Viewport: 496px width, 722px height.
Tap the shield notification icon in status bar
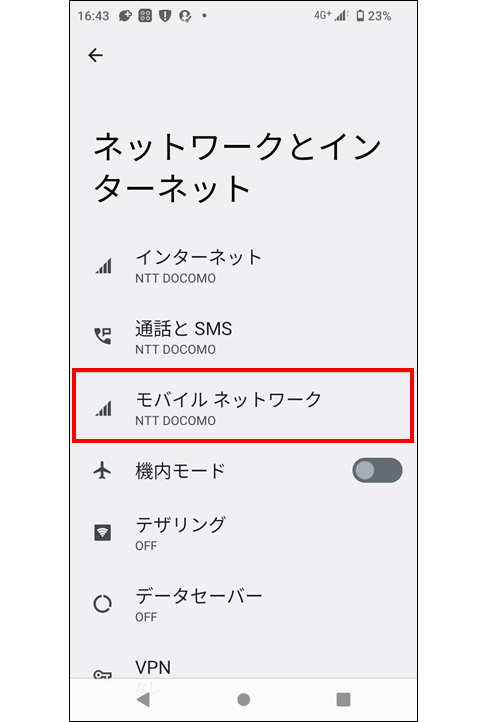click(165, 16)
